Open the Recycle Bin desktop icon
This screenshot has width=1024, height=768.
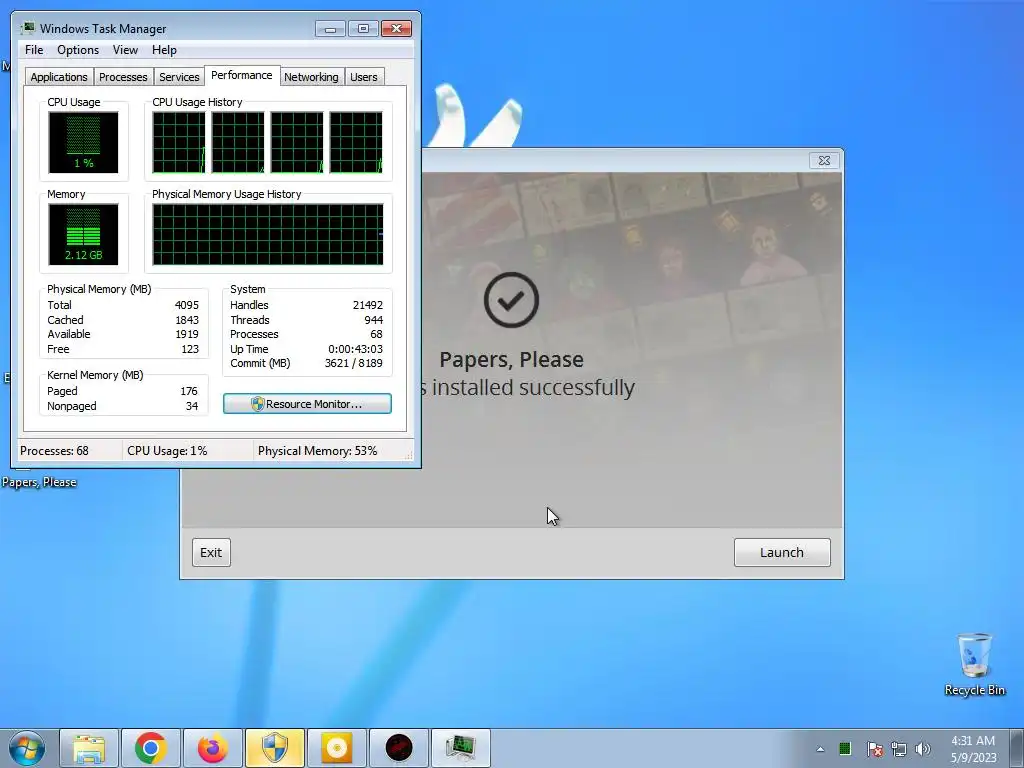pyautogui.click(x=974, y=664)
